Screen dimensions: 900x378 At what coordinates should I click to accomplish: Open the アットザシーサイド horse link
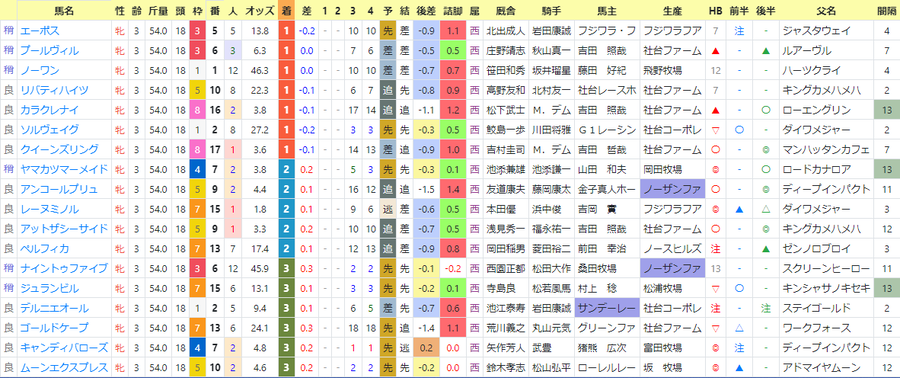64,229
